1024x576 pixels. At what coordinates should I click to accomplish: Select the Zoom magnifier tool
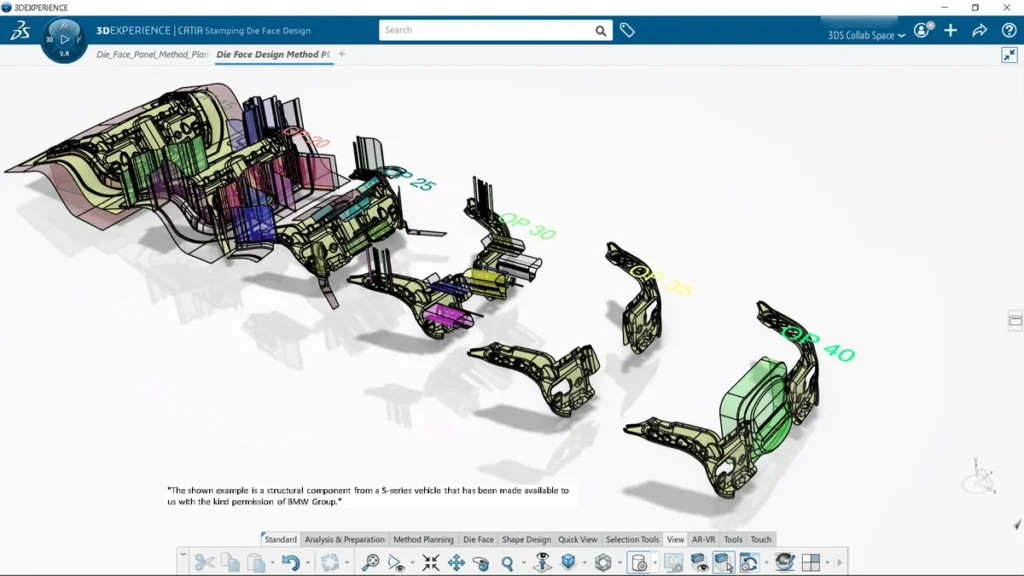[x=507, y=562]
